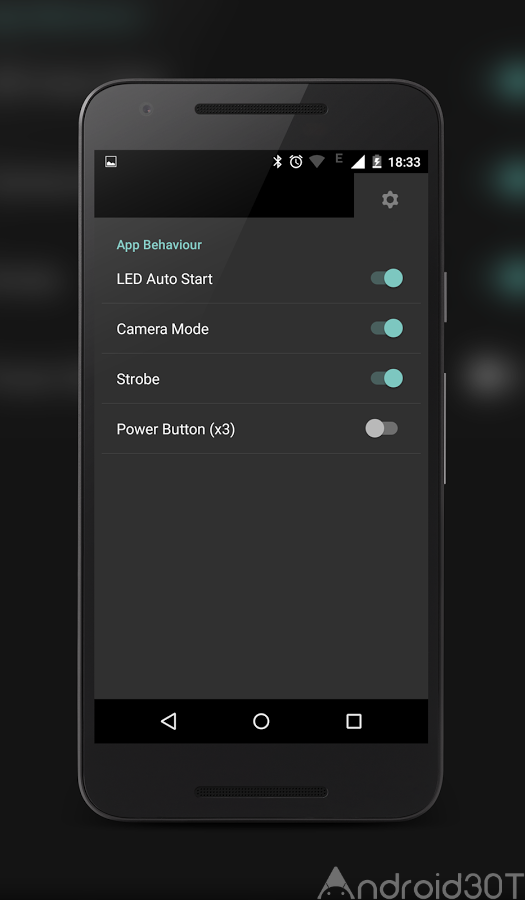Tap the Strobe setting label
The height and width of the screenshot is (900, 525).
point(138,379)
